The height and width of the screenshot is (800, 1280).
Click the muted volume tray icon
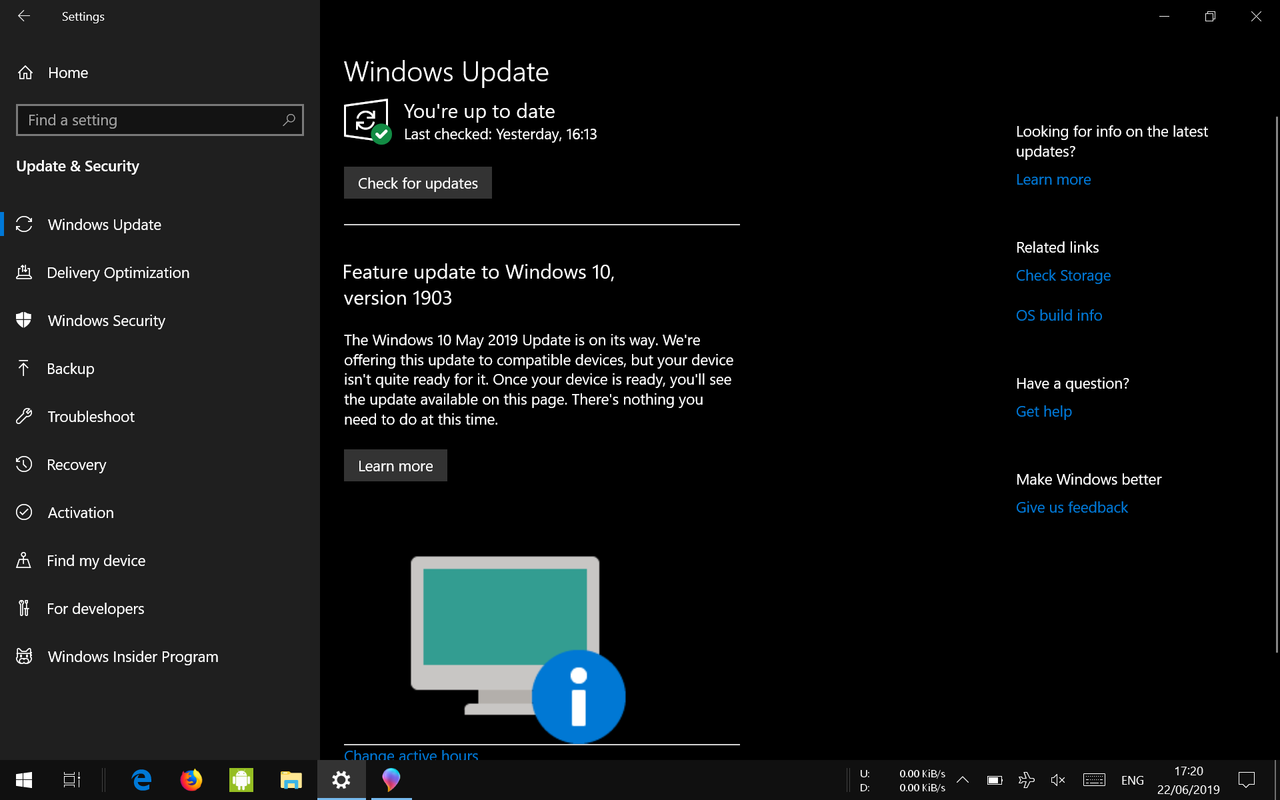1058,780
